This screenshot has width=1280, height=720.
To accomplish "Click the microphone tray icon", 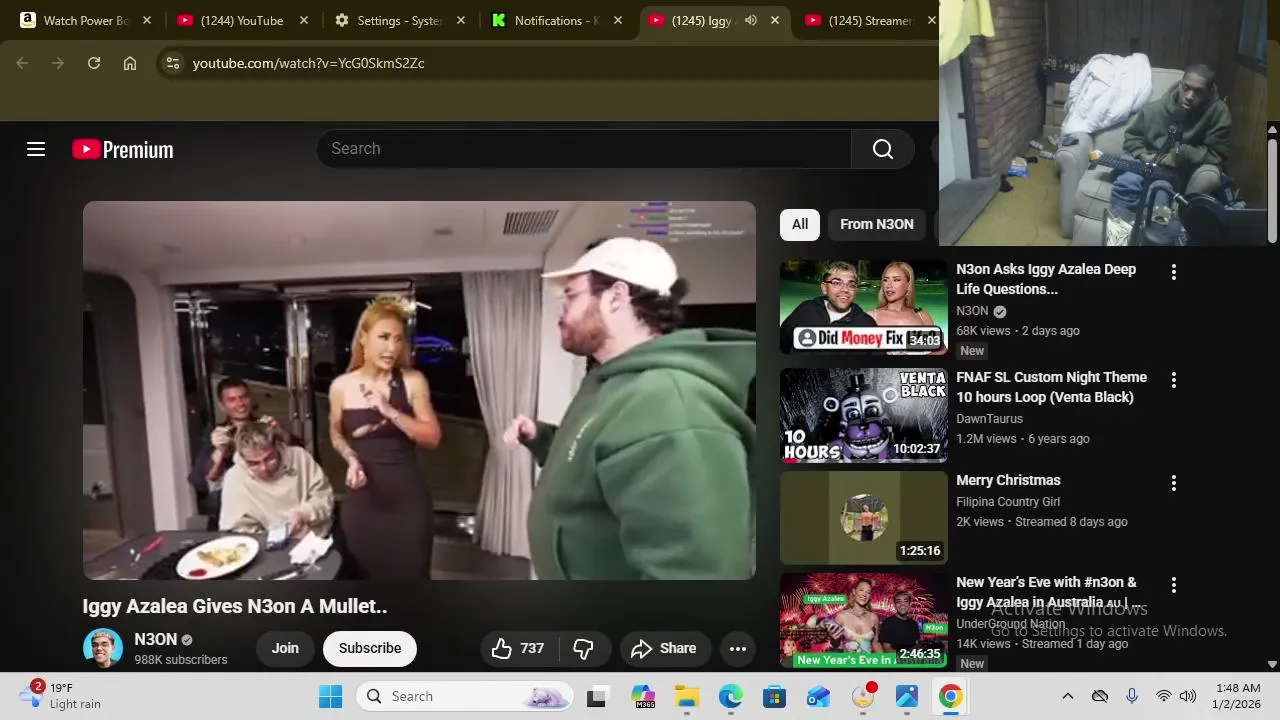I will 1131,696.
